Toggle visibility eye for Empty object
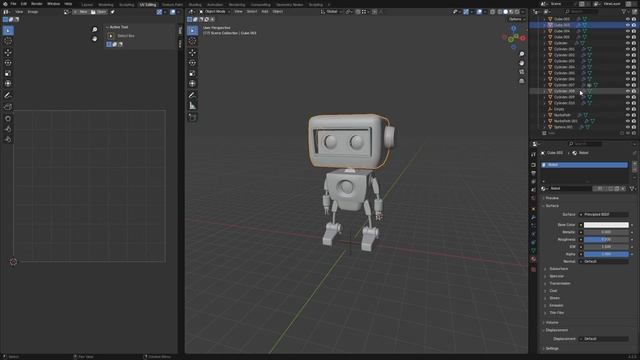640x360 pixels. [x=628, y=109]
